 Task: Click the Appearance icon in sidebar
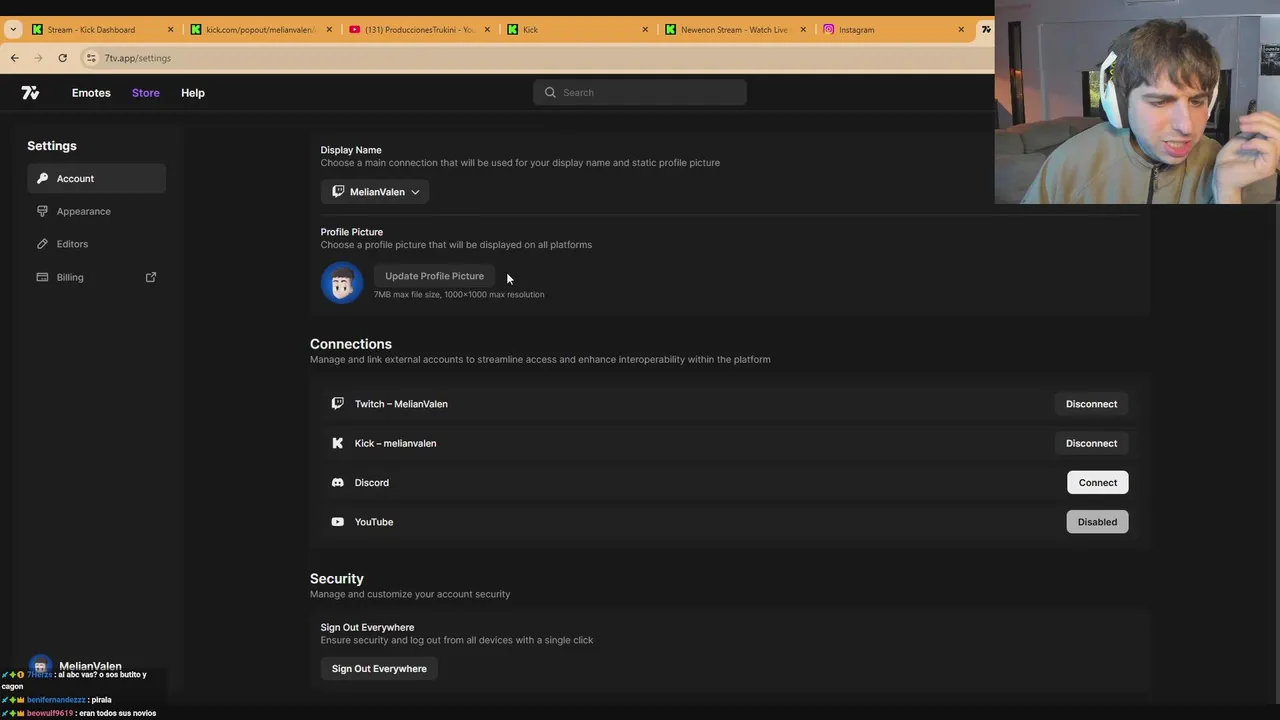(x=42, y=211)
